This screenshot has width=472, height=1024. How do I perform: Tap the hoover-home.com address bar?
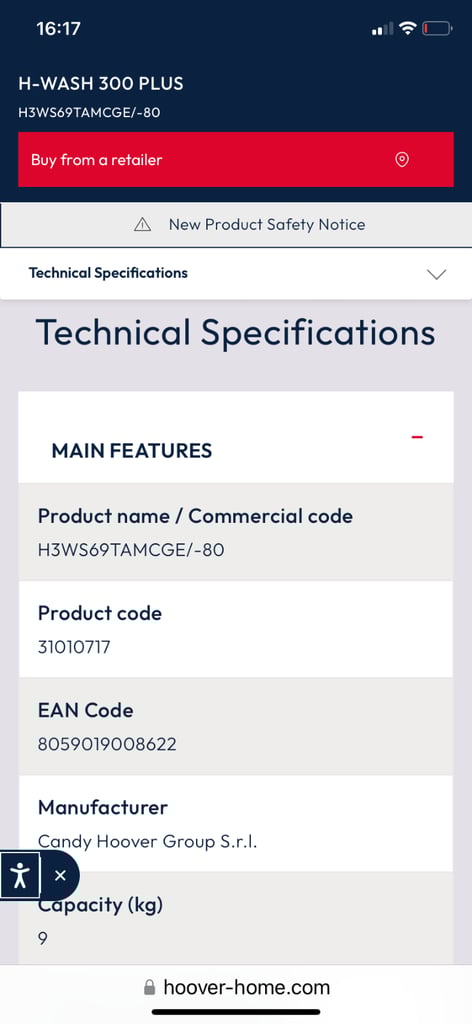coord(236,987)
